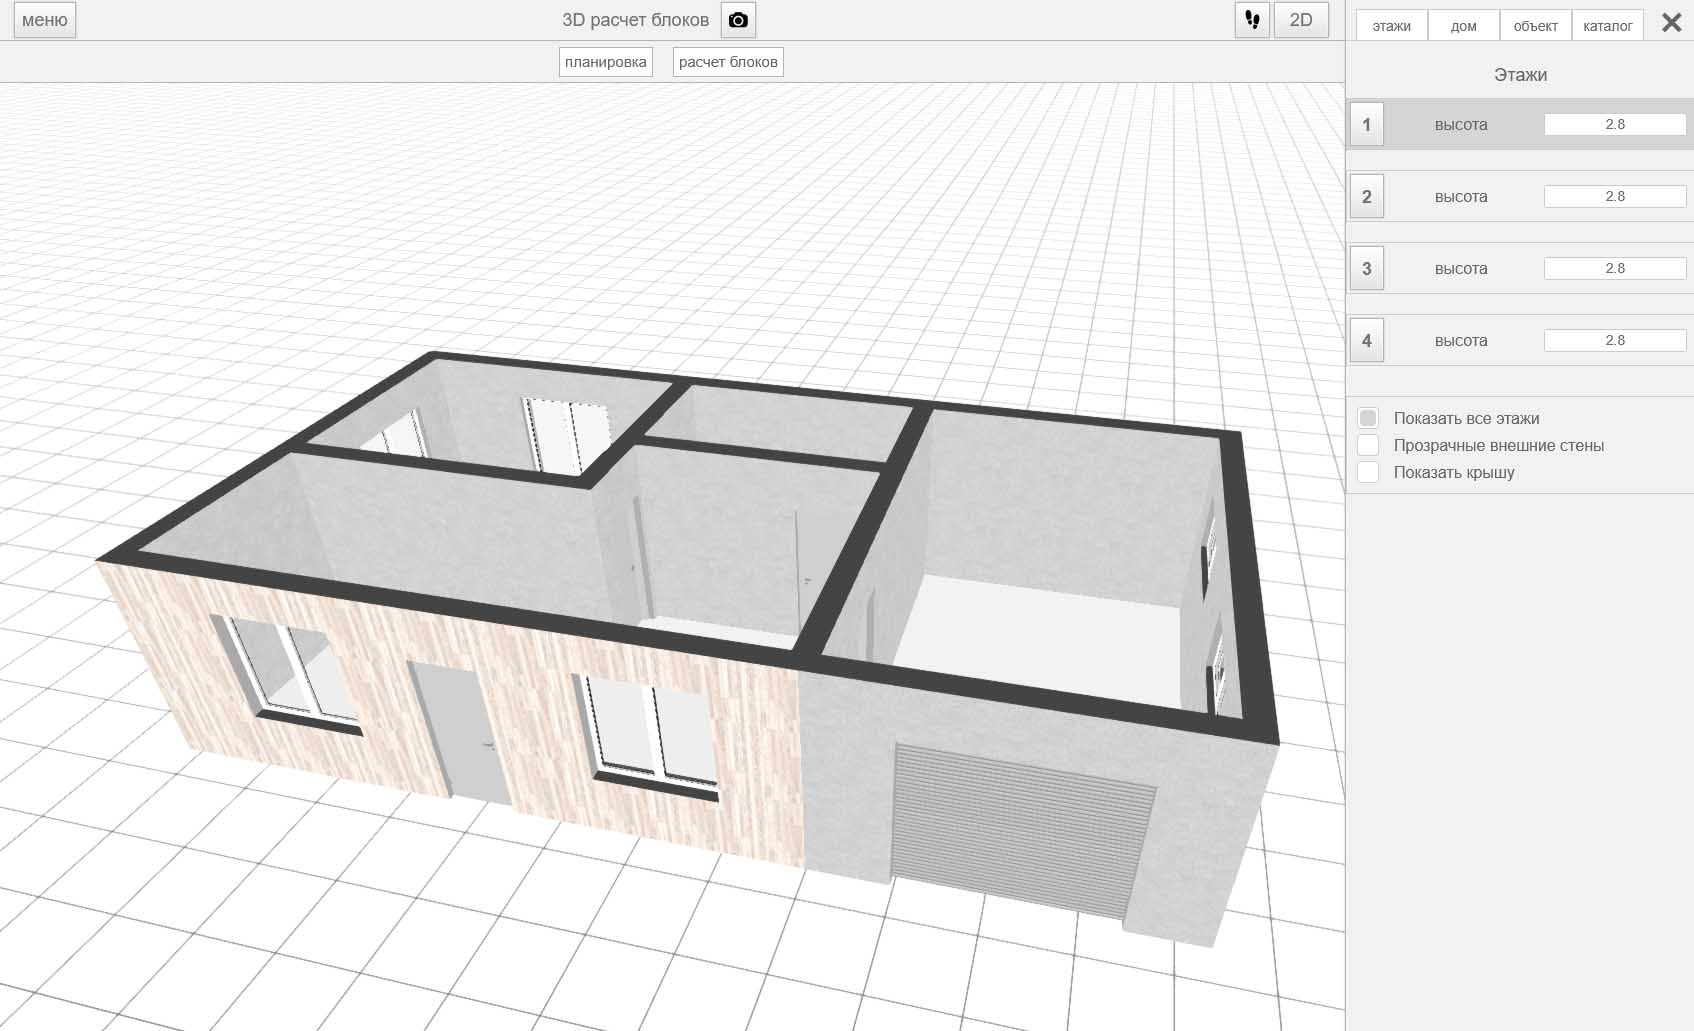Close the right side panel
The width and height of the screenshot is (1694, 1031).
1671,23
